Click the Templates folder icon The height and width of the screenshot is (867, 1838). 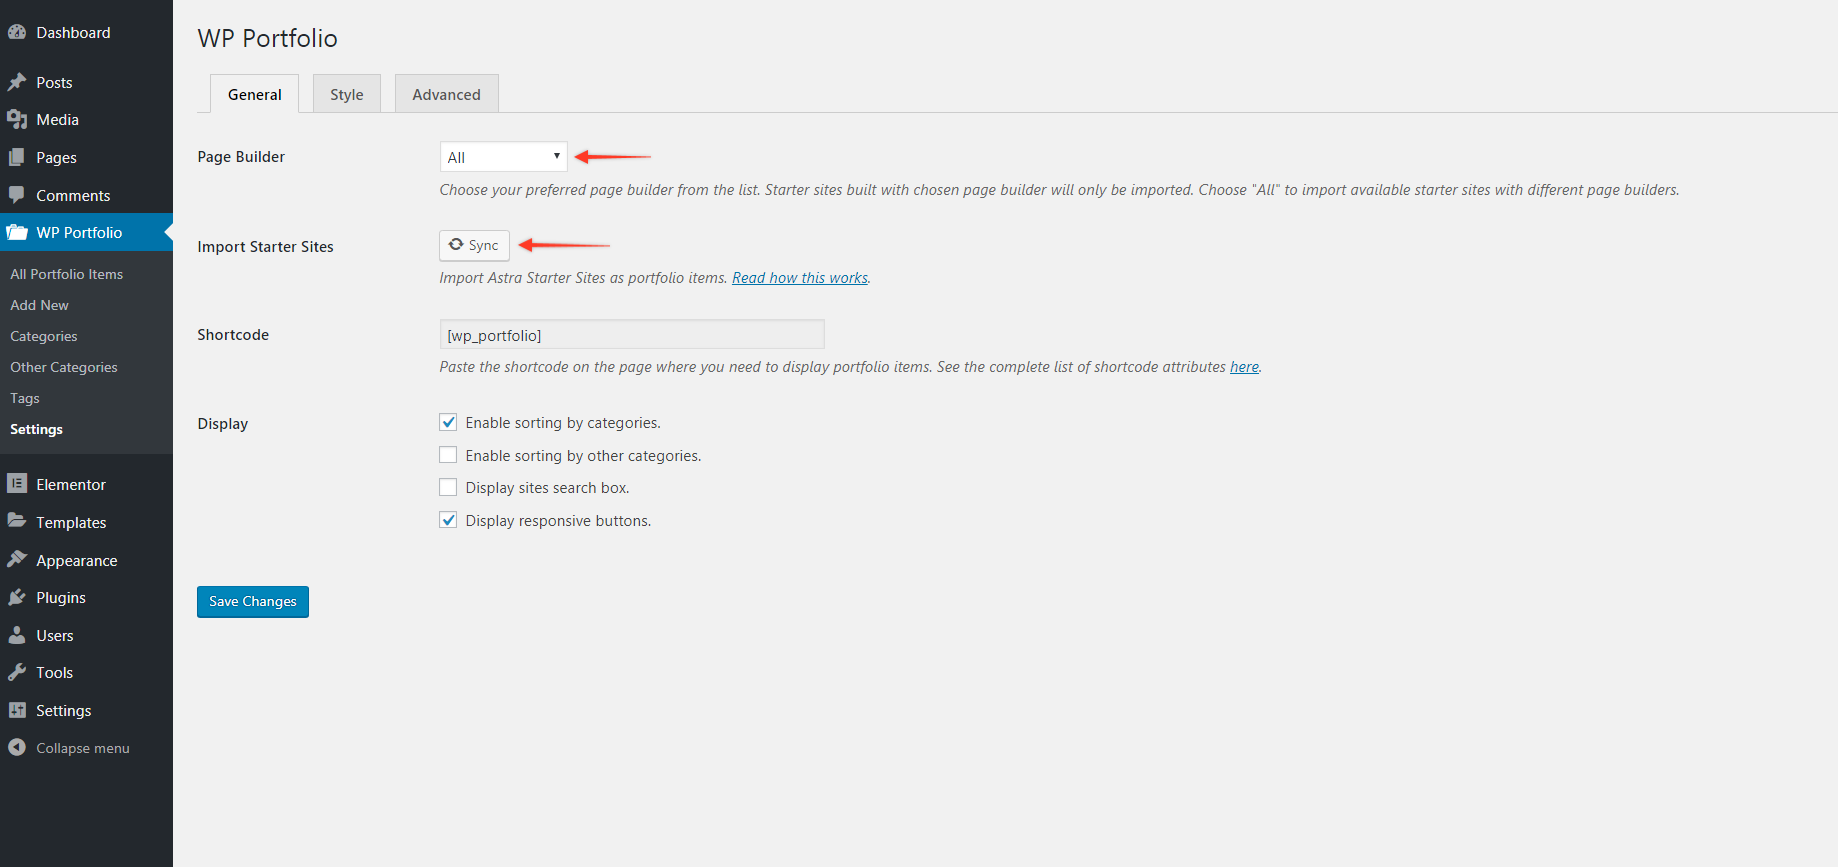17,521
